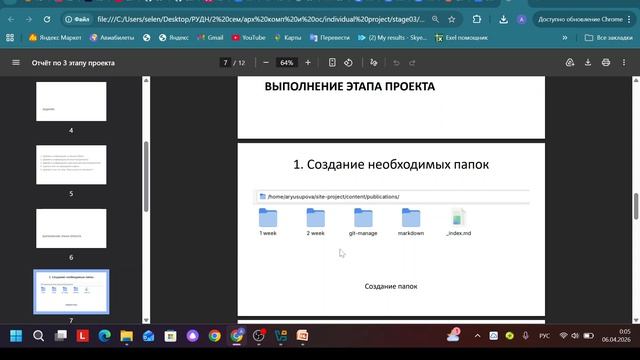Image resolution: width=640 pixels, height=360 pixels.
Task: Open the Все закладки folder
Action: coord(609,38)
